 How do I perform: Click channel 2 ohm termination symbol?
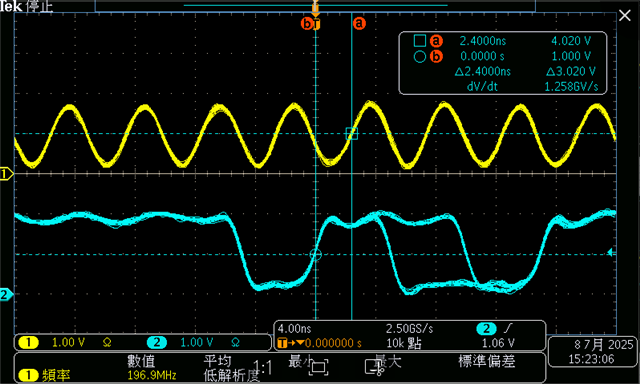coord(236,342)
